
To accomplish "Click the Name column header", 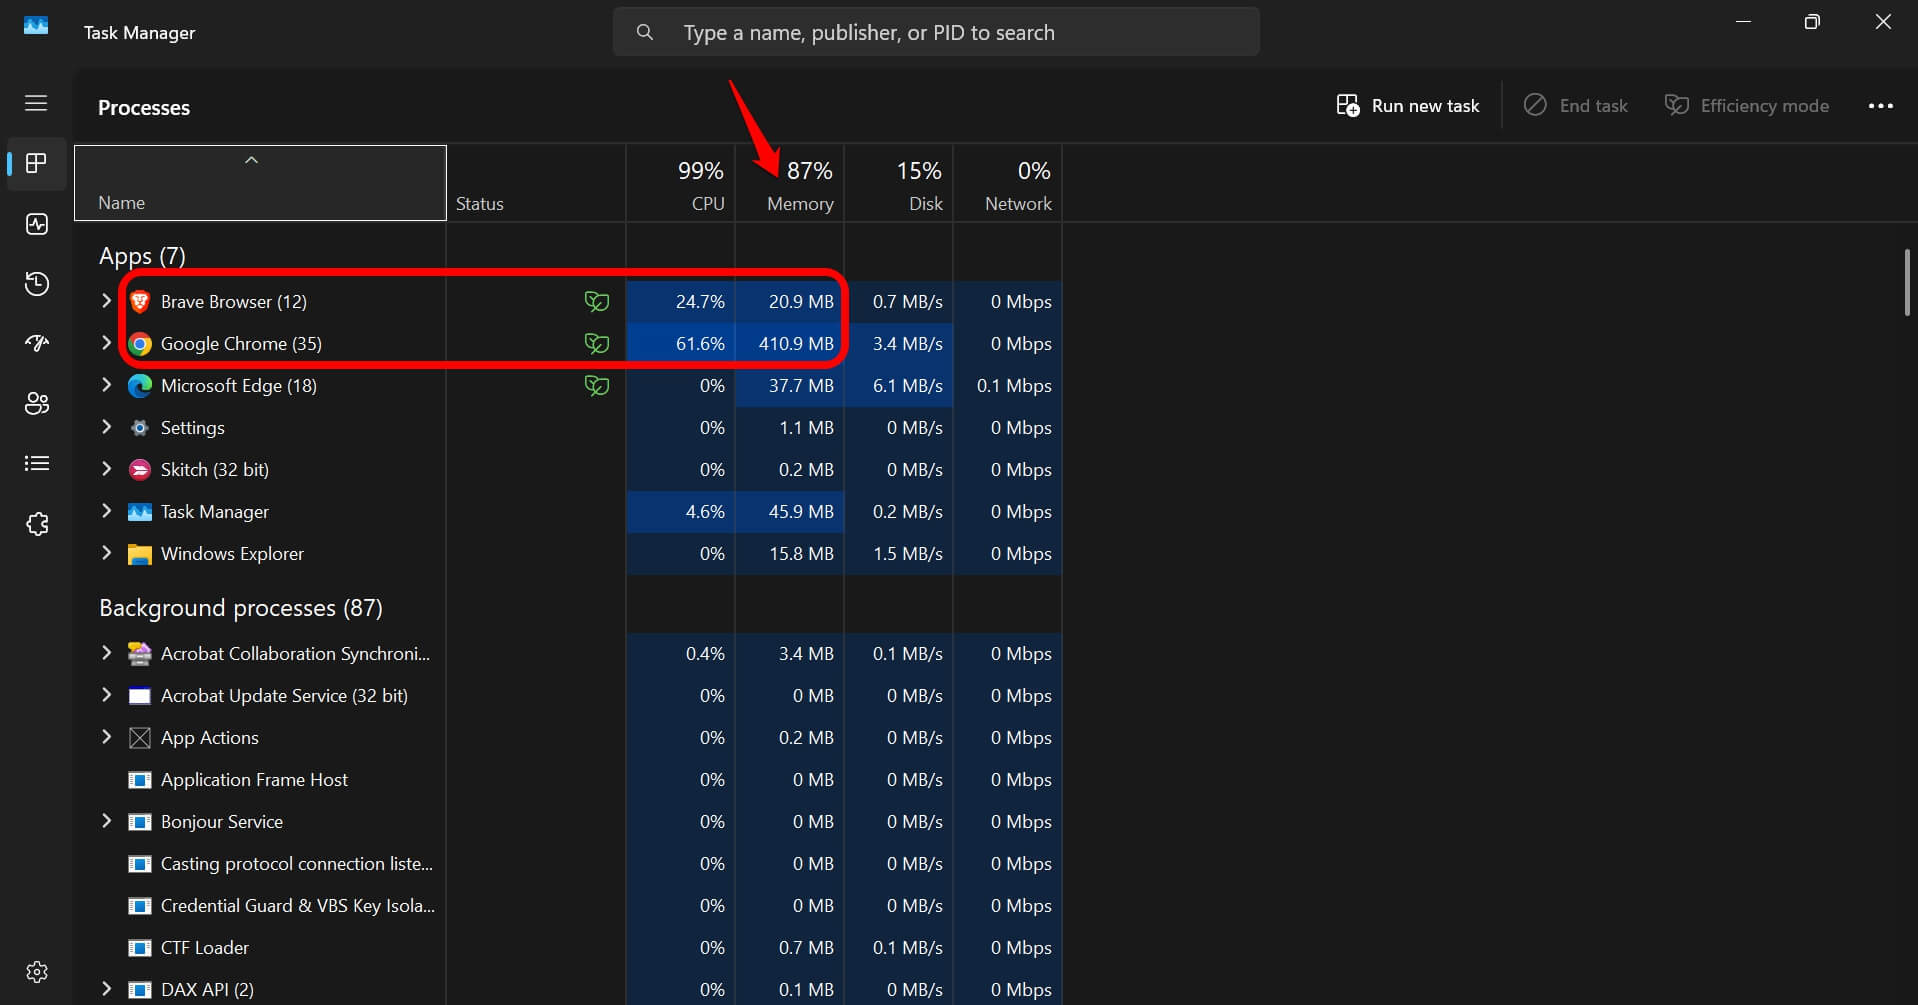I will pyautogui.click(x=260, y=183).
